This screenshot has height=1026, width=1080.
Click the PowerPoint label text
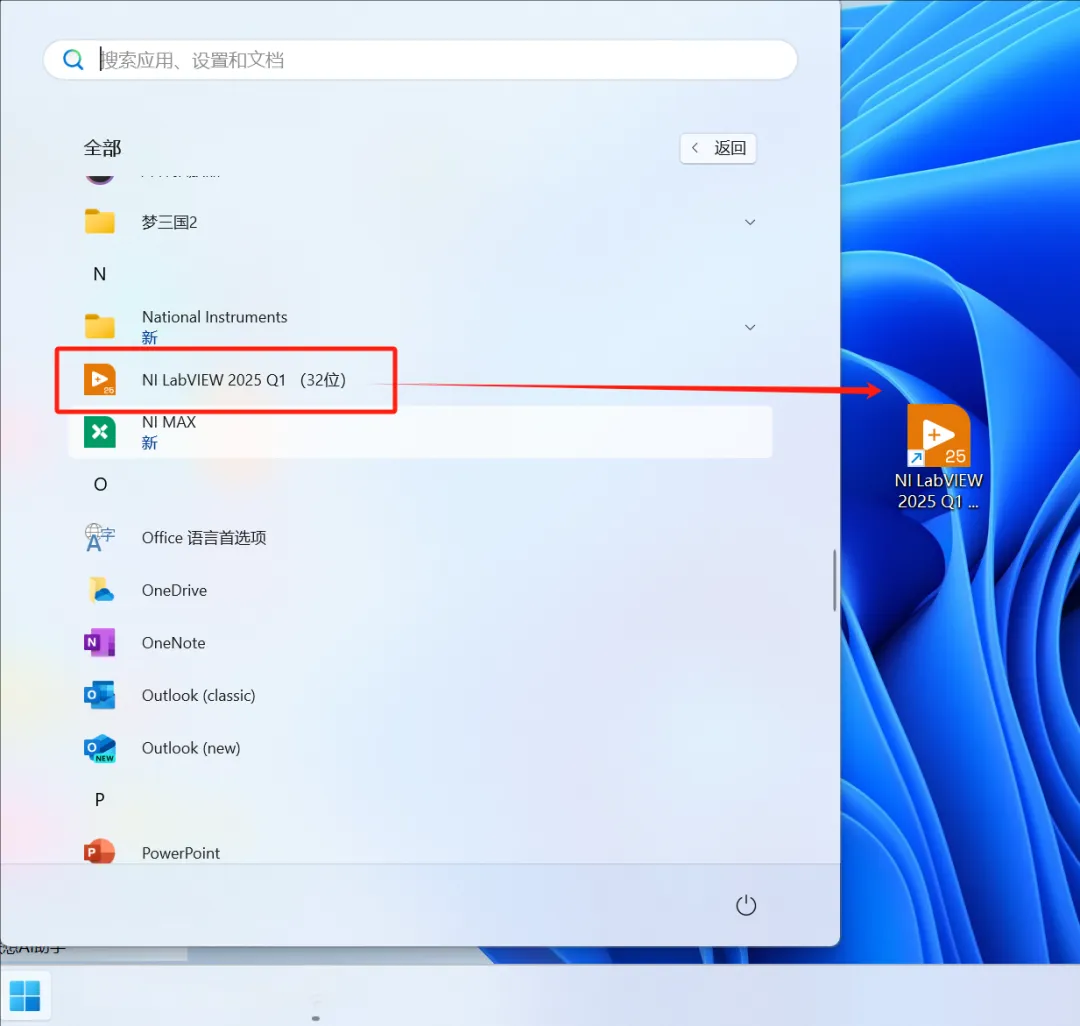[180, 853]
